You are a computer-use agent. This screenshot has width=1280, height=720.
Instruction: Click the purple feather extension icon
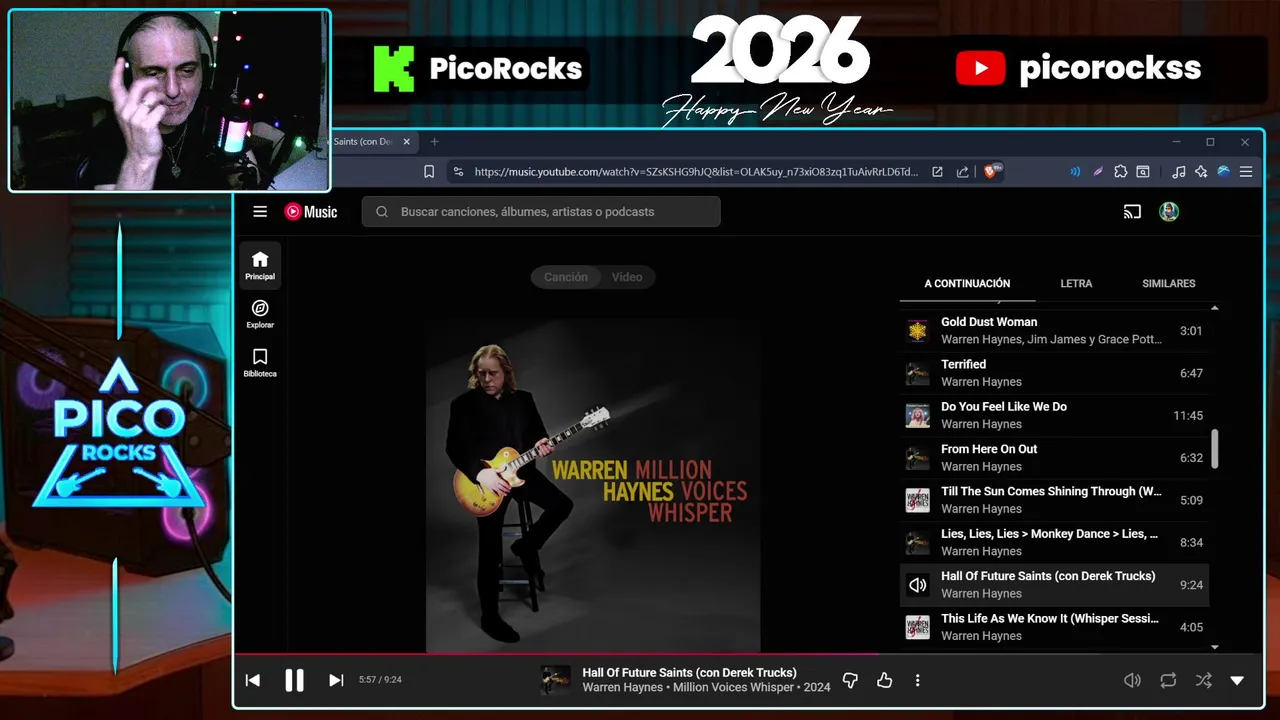[1098, 172]
